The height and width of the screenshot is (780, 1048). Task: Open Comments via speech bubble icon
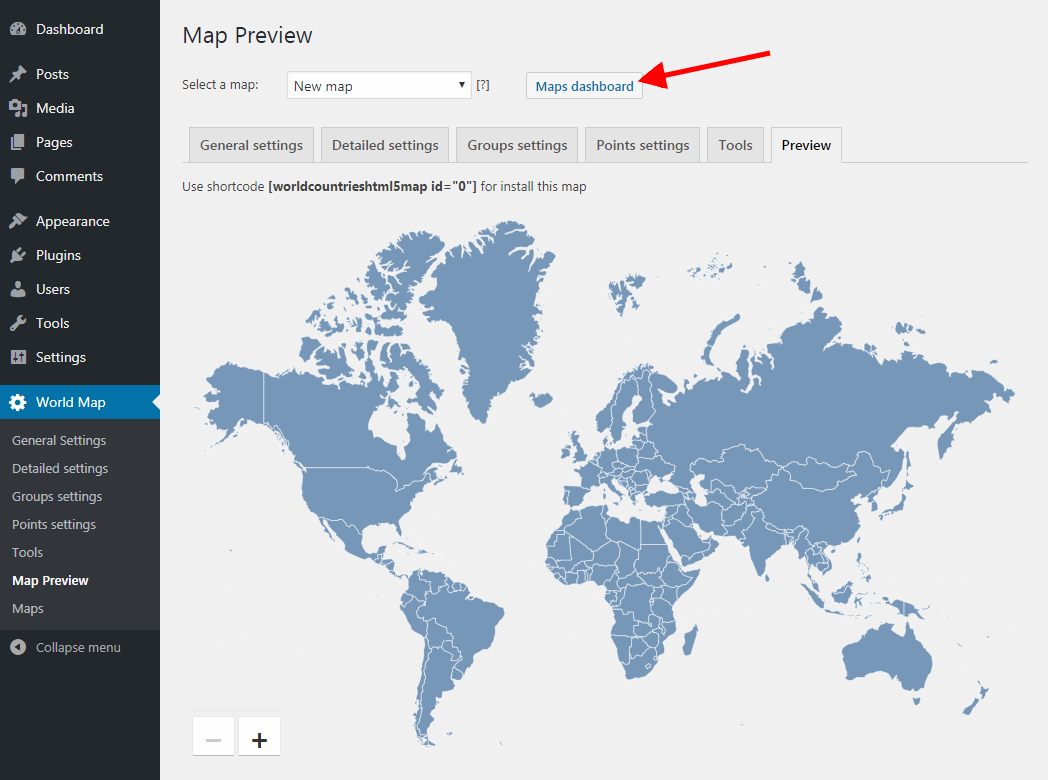pyautogui.click(x=20, y=175)
